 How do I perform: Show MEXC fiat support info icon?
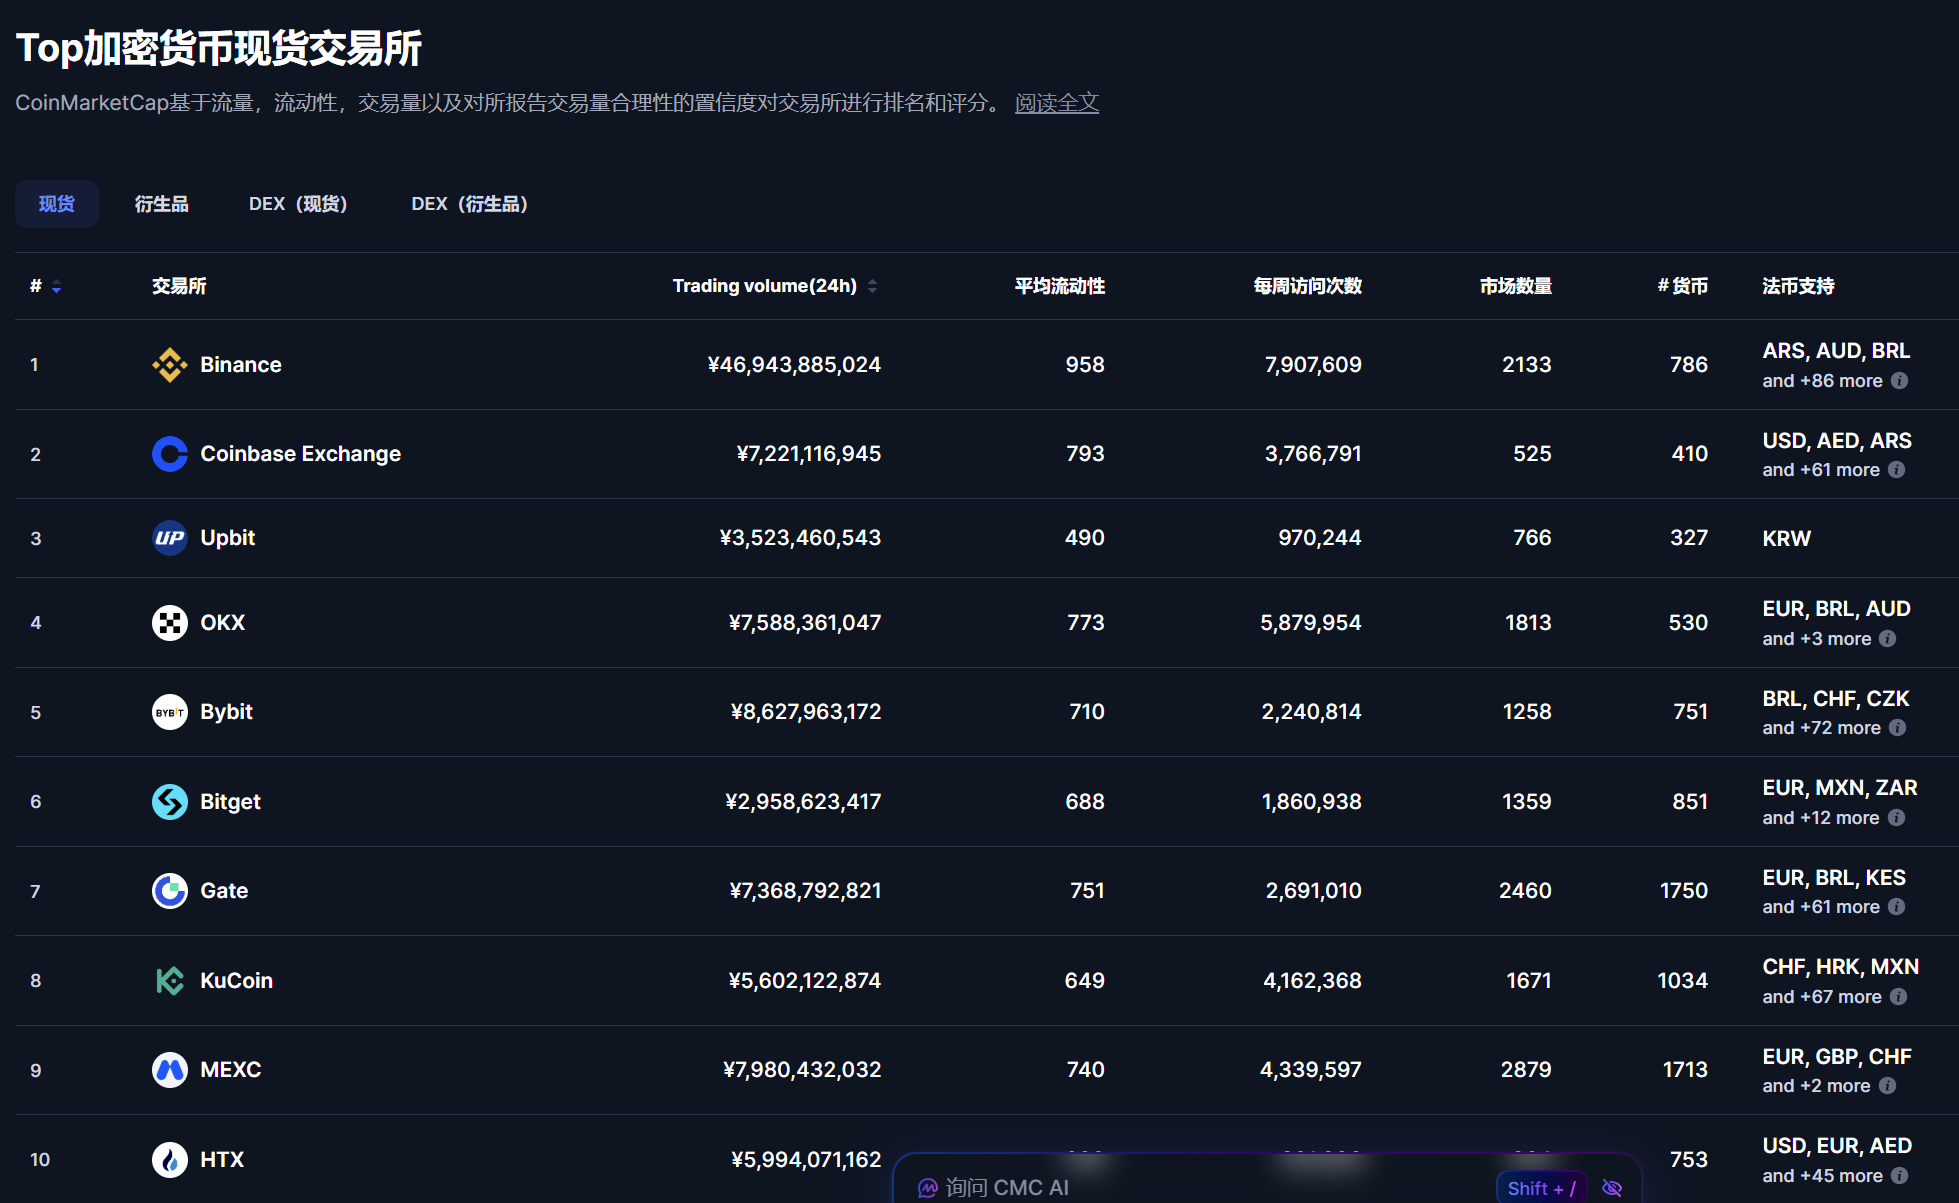point(1888,1086)
